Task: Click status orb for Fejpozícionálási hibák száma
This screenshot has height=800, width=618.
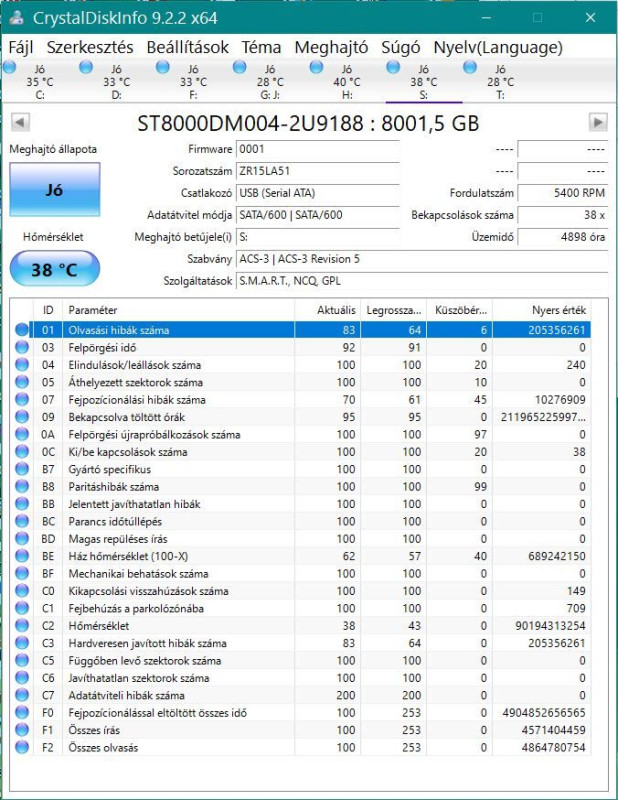Action: (21, 399)
